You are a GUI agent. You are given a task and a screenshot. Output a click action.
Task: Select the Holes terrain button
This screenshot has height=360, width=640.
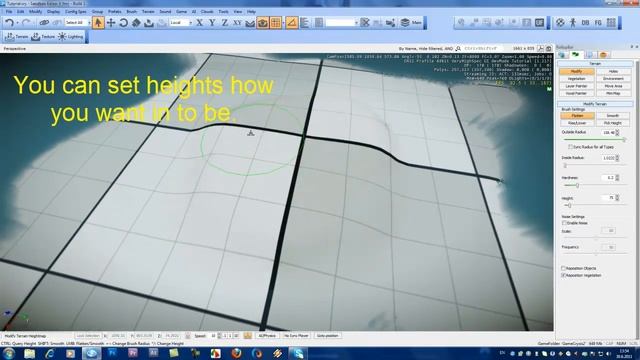pyautogui.click(x=613, y=71)
